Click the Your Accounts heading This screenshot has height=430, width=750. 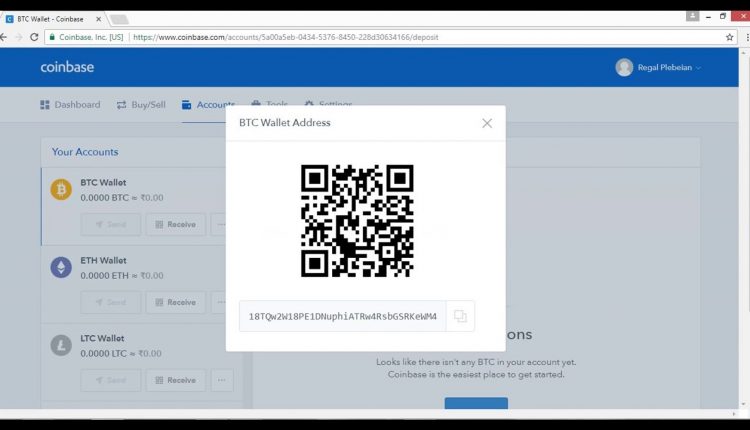85,152
